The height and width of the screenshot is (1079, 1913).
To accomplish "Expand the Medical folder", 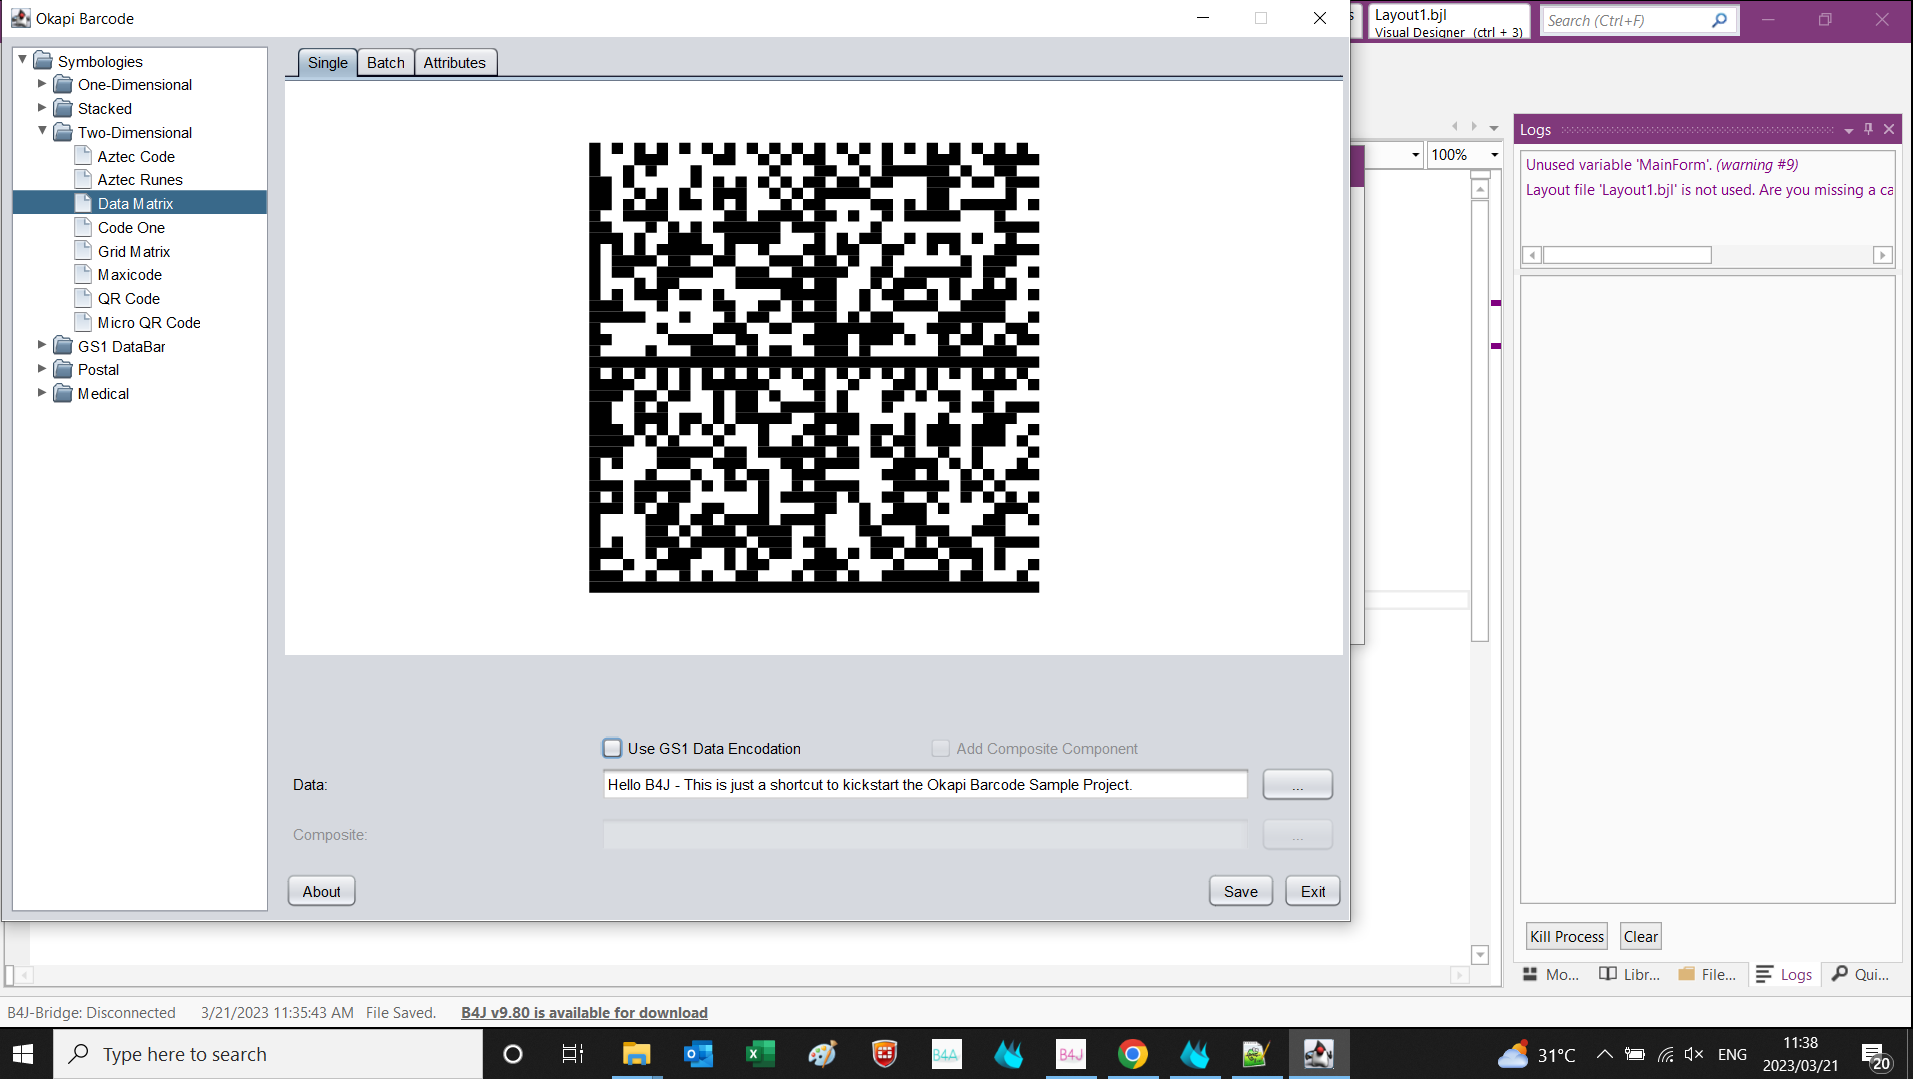I will tap(42, 393).
